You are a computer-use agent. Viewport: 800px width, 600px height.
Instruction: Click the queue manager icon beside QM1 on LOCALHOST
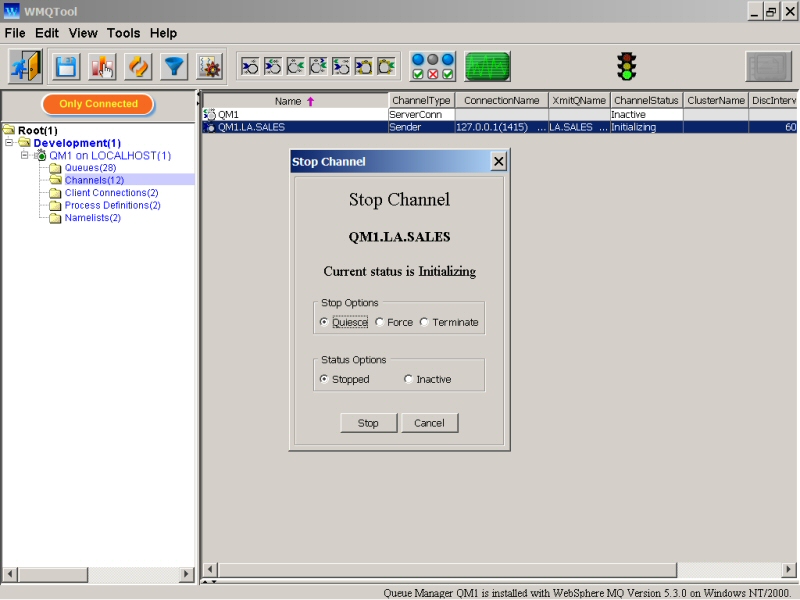40,155
